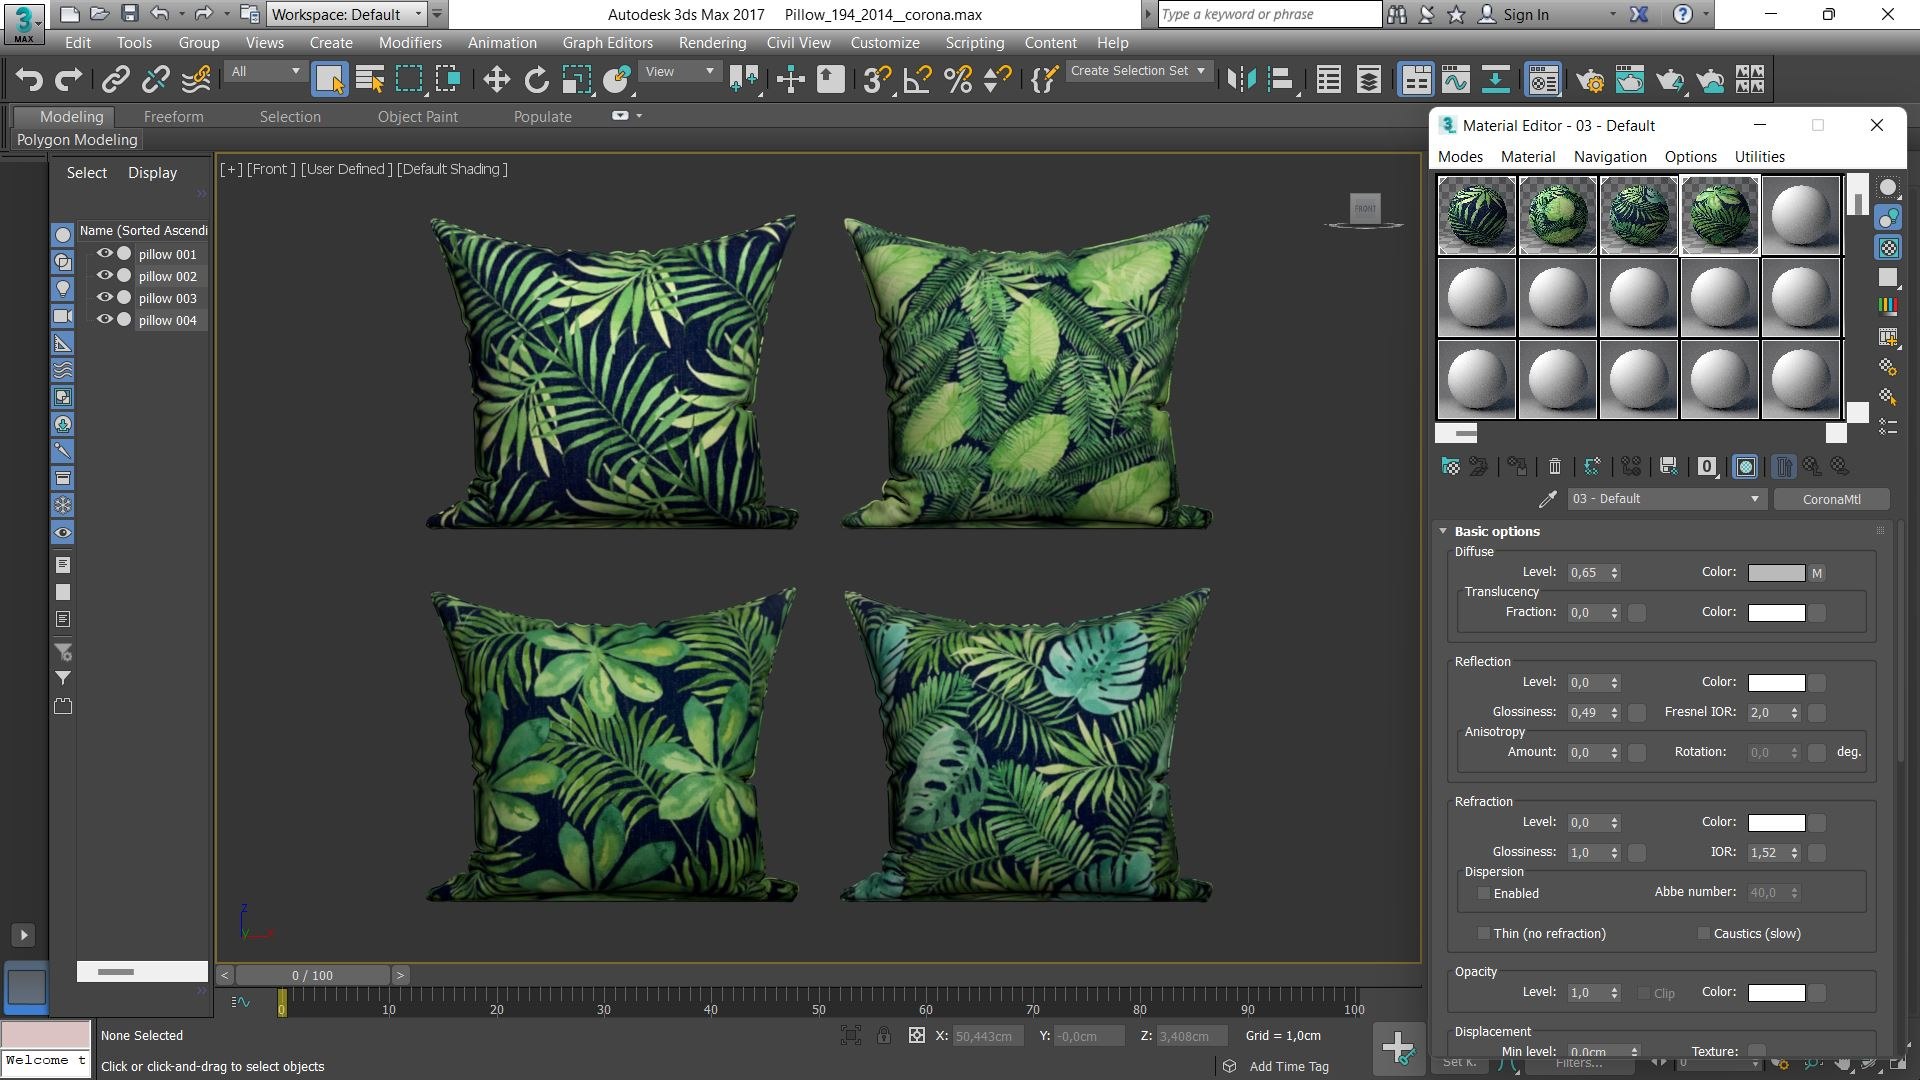Switch to the Object Paint ribbon tab
This screenshot has width=1920, height=1080.
point(417,117)
